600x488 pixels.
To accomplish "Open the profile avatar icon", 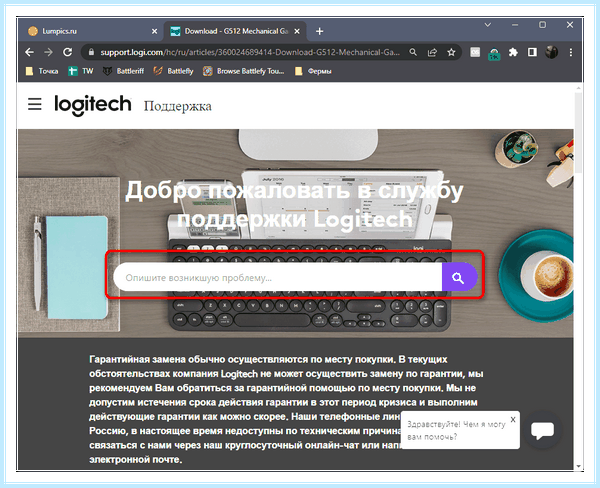I will [x=551, y=52].
